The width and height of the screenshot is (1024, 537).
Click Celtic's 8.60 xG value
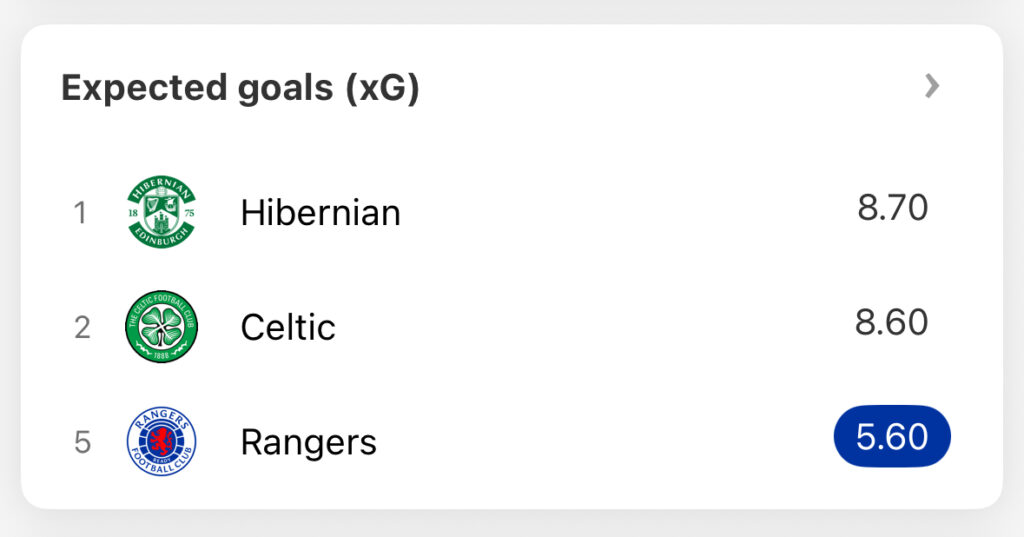891,322
